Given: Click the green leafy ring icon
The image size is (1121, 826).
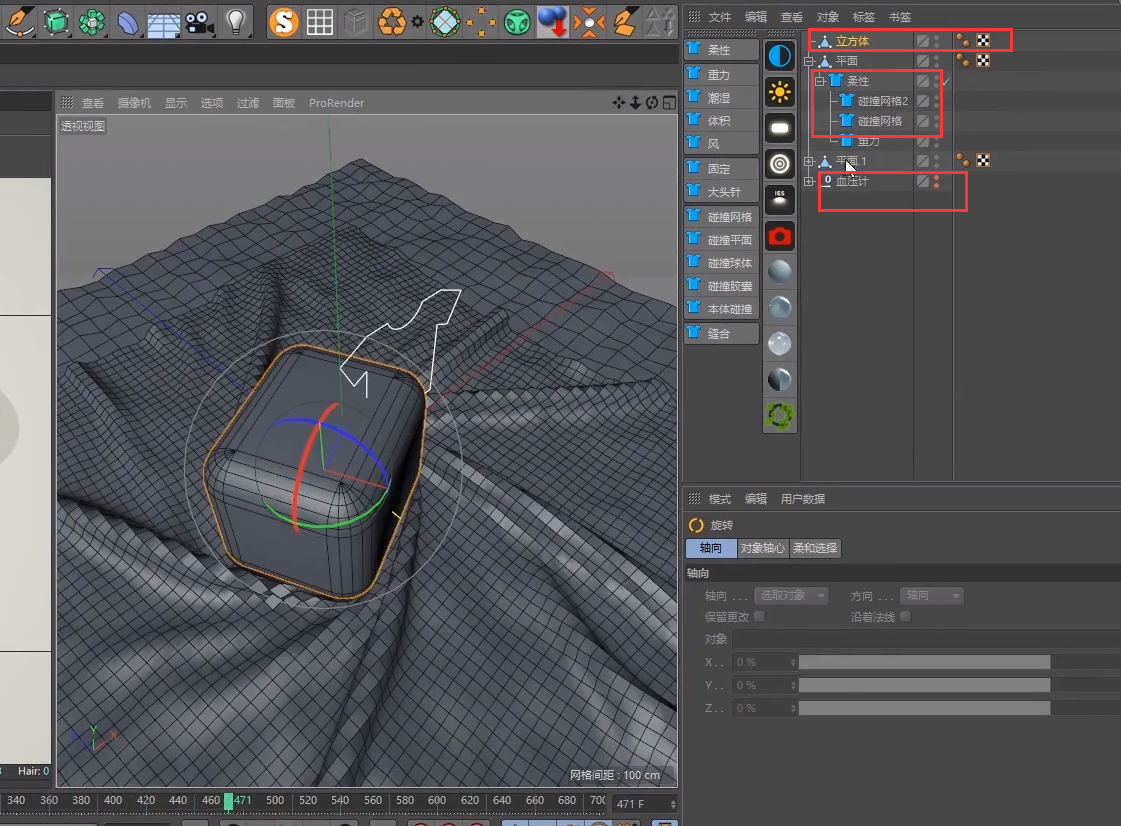Looking at the screenshot, I should (779, 416).
